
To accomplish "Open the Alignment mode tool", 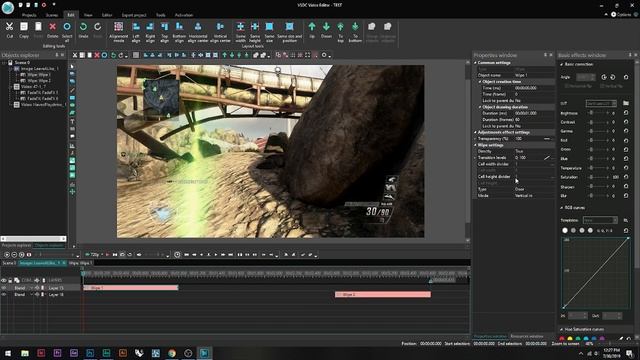I will (119, 31).
